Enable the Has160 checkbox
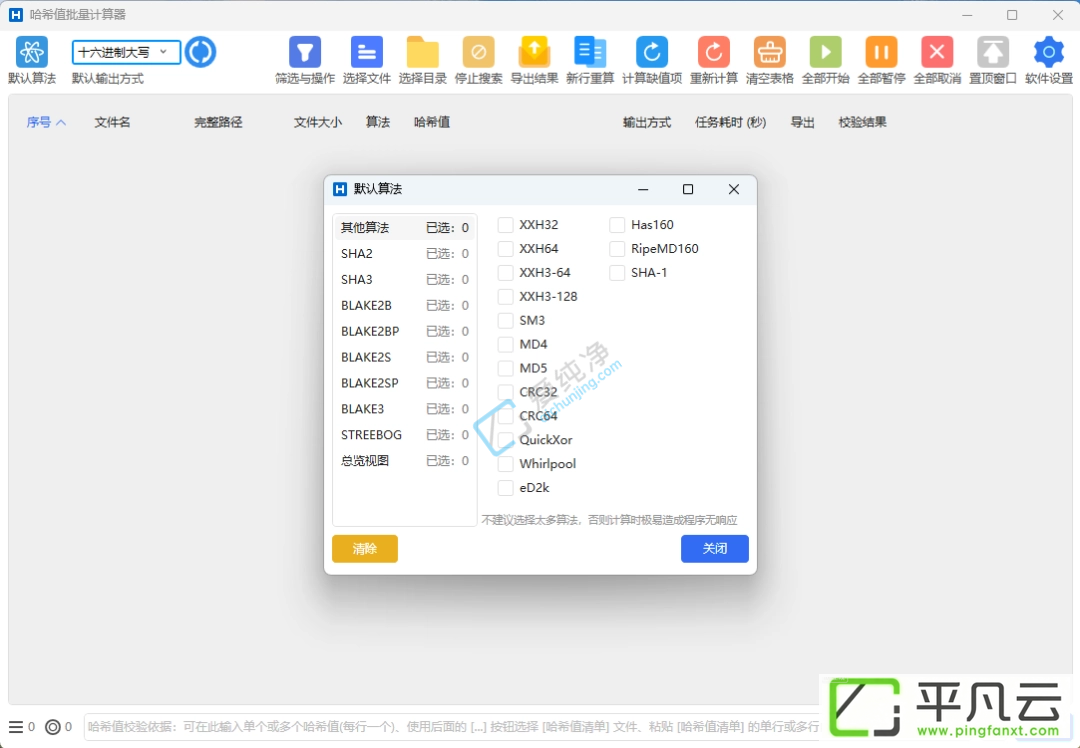The height and width of the screenshot is (748, 1080). (x=617, y=225)
